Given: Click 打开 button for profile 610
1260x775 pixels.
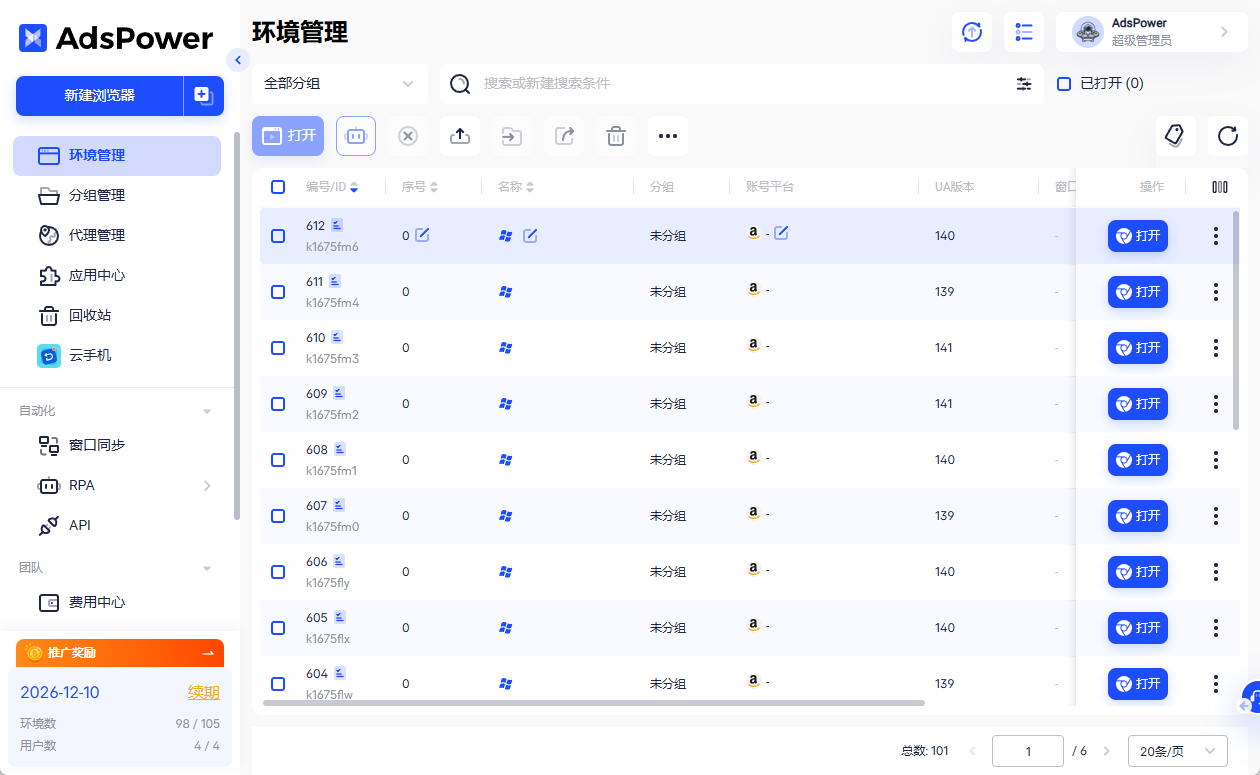Looking at the screenshot, I should [1137, 348].
